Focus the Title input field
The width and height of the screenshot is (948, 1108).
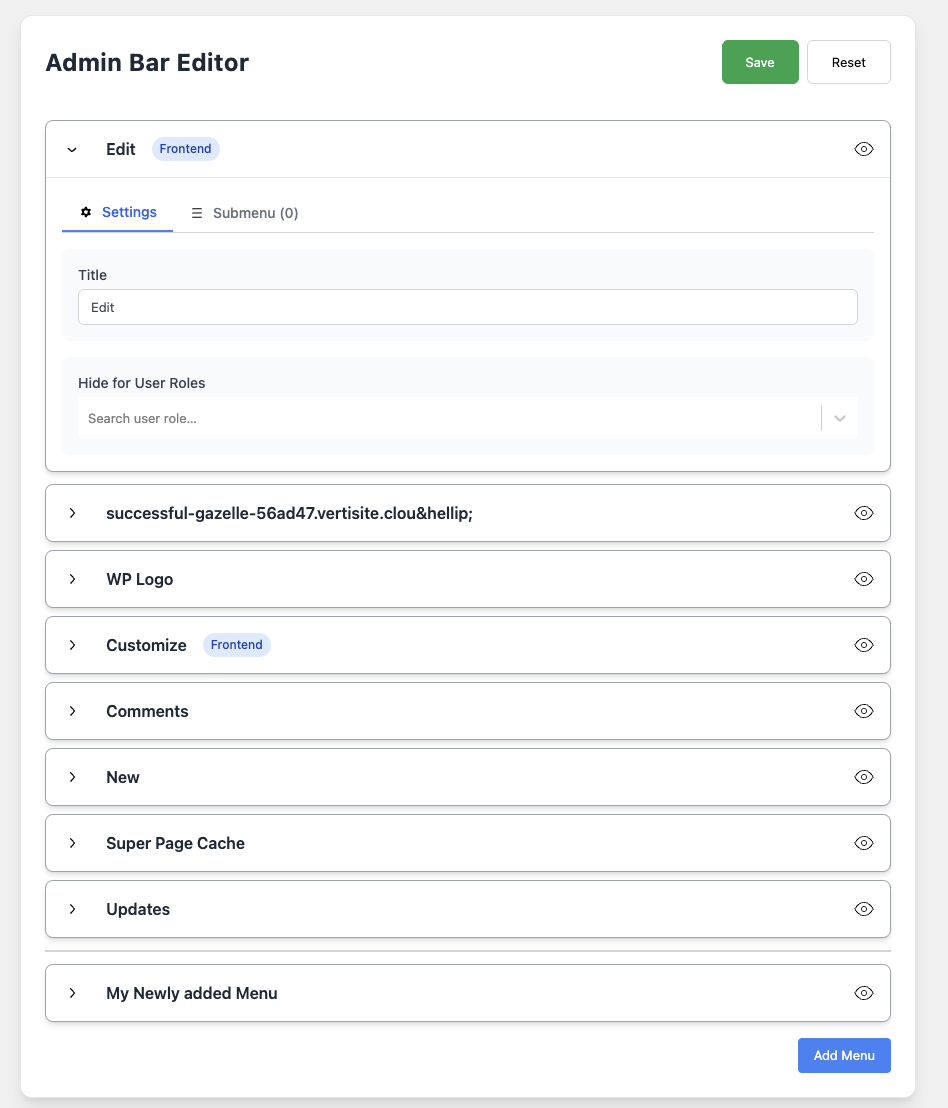pos(467,307)
